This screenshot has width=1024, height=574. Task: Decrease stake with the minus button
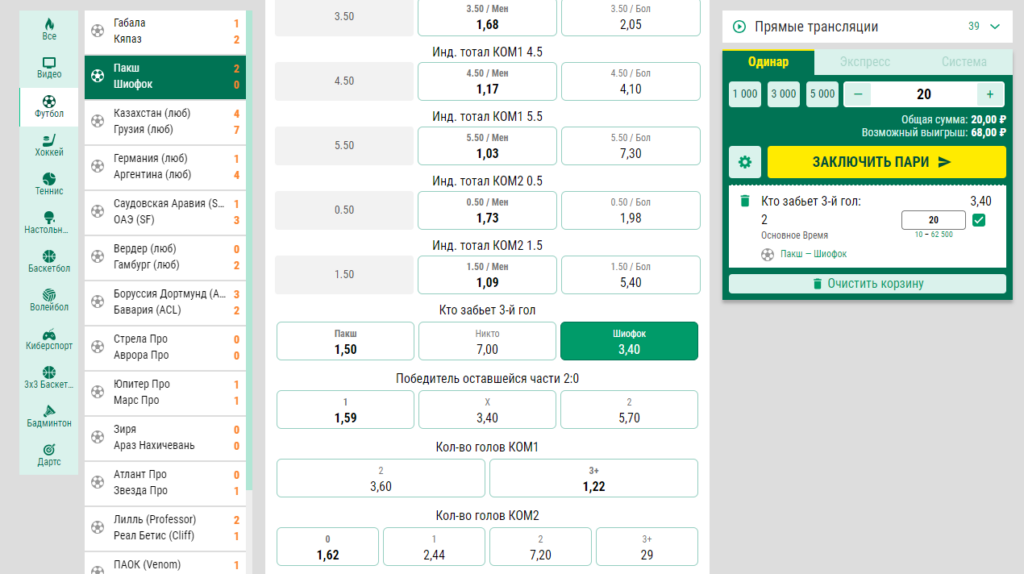[858, 94]
